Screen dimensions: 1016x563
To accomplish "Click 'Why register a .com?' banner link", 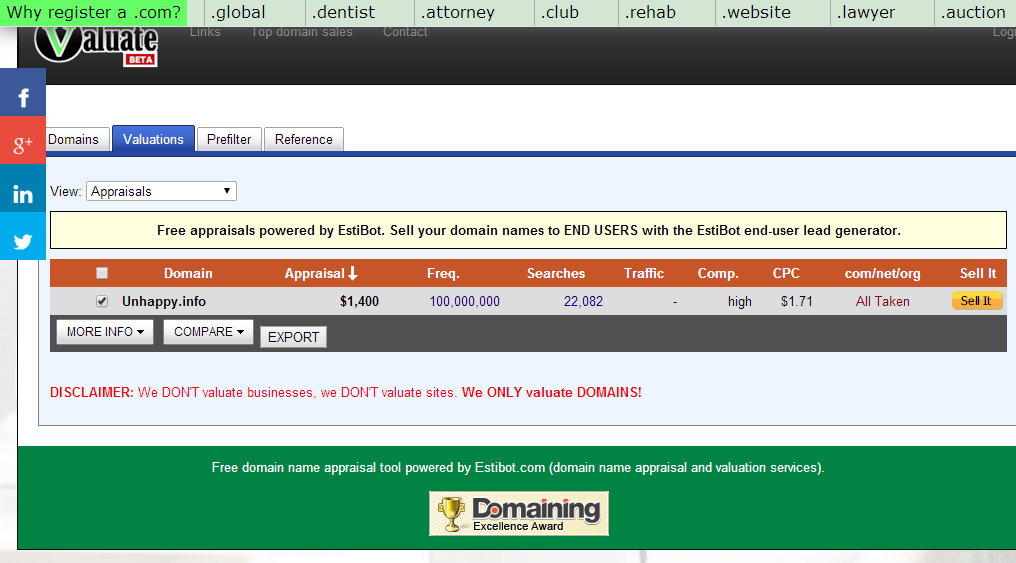I will pos(93,13).
